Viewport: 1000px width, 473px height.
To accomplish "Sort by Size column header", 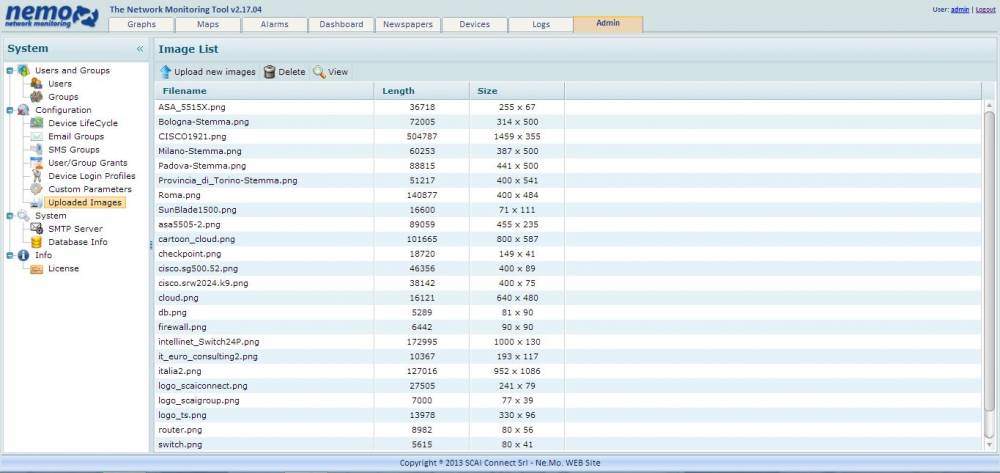I will coord(517,91).
